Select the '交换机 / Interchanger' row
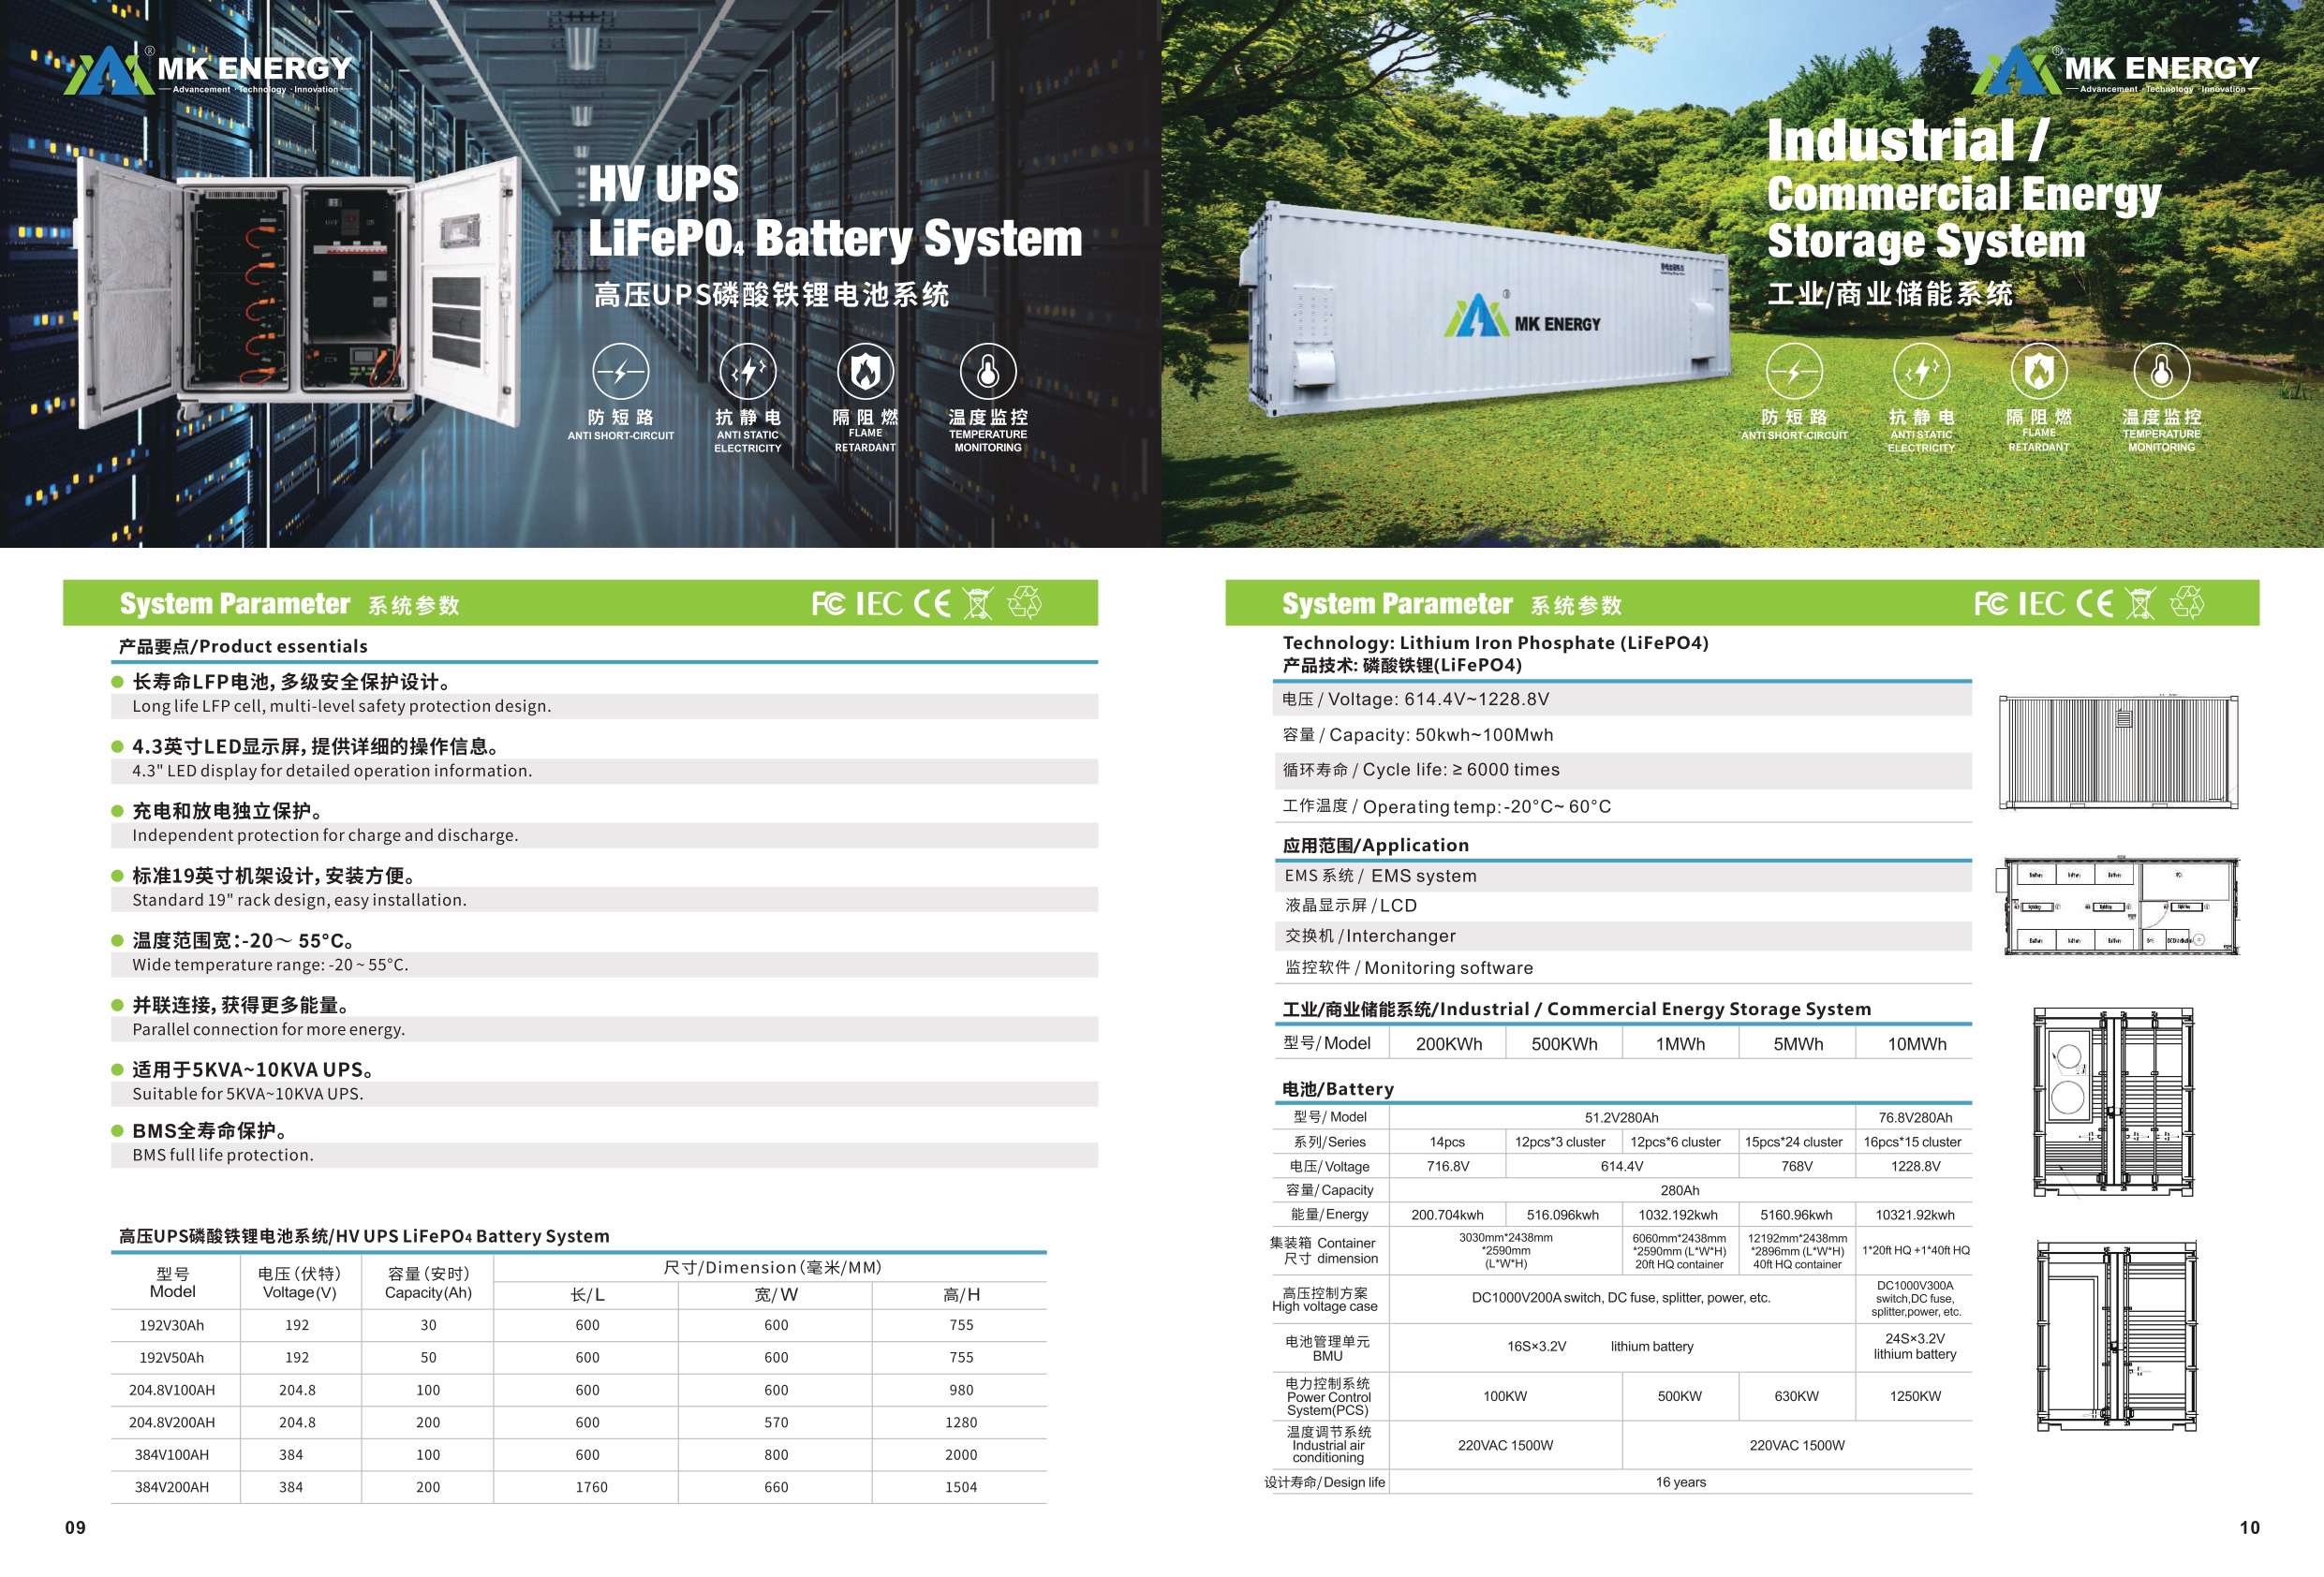This screenshot has width=2324, height=1577. tap(1622, 936)
